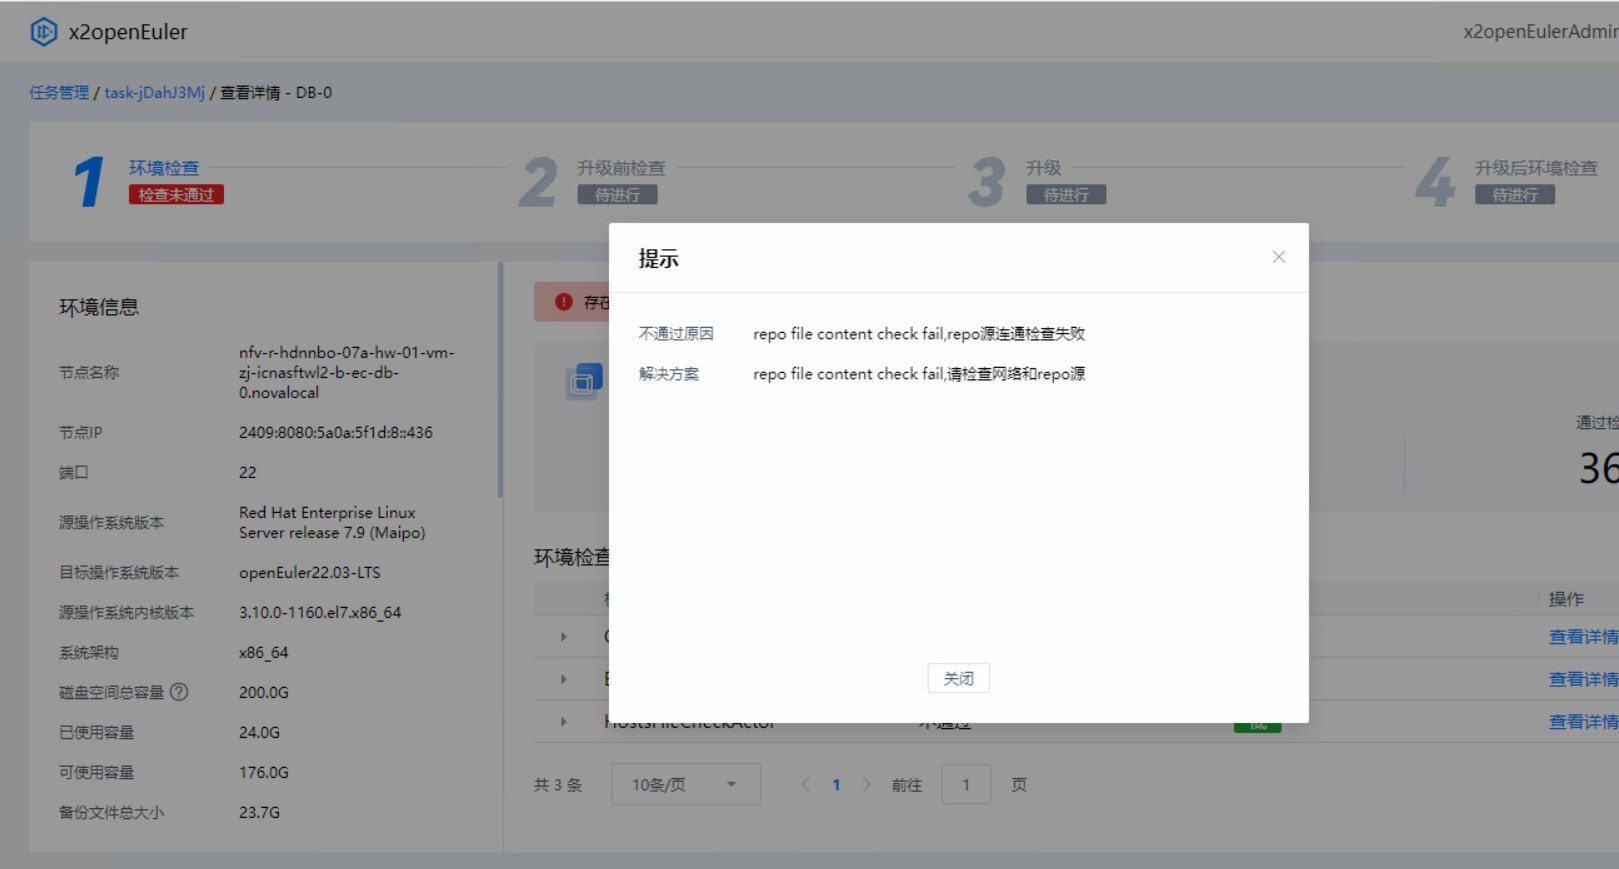Screen dimensions: 1619x869
Task: Go to previous page arrow
Action: click(805, 785)
